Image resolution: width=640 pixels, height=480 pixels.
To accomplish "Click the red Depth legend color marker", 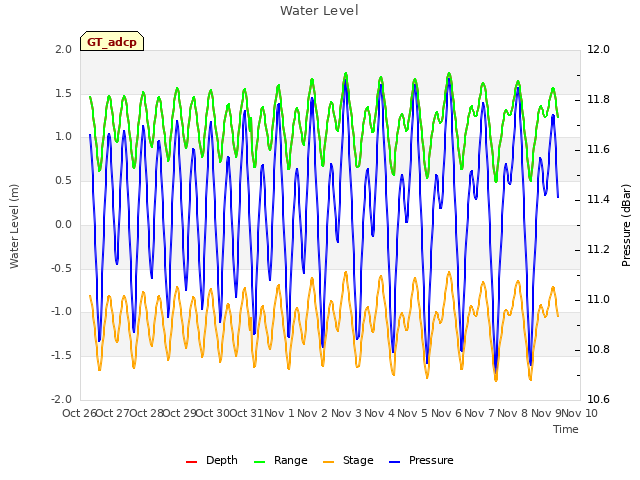I will 191,462.
